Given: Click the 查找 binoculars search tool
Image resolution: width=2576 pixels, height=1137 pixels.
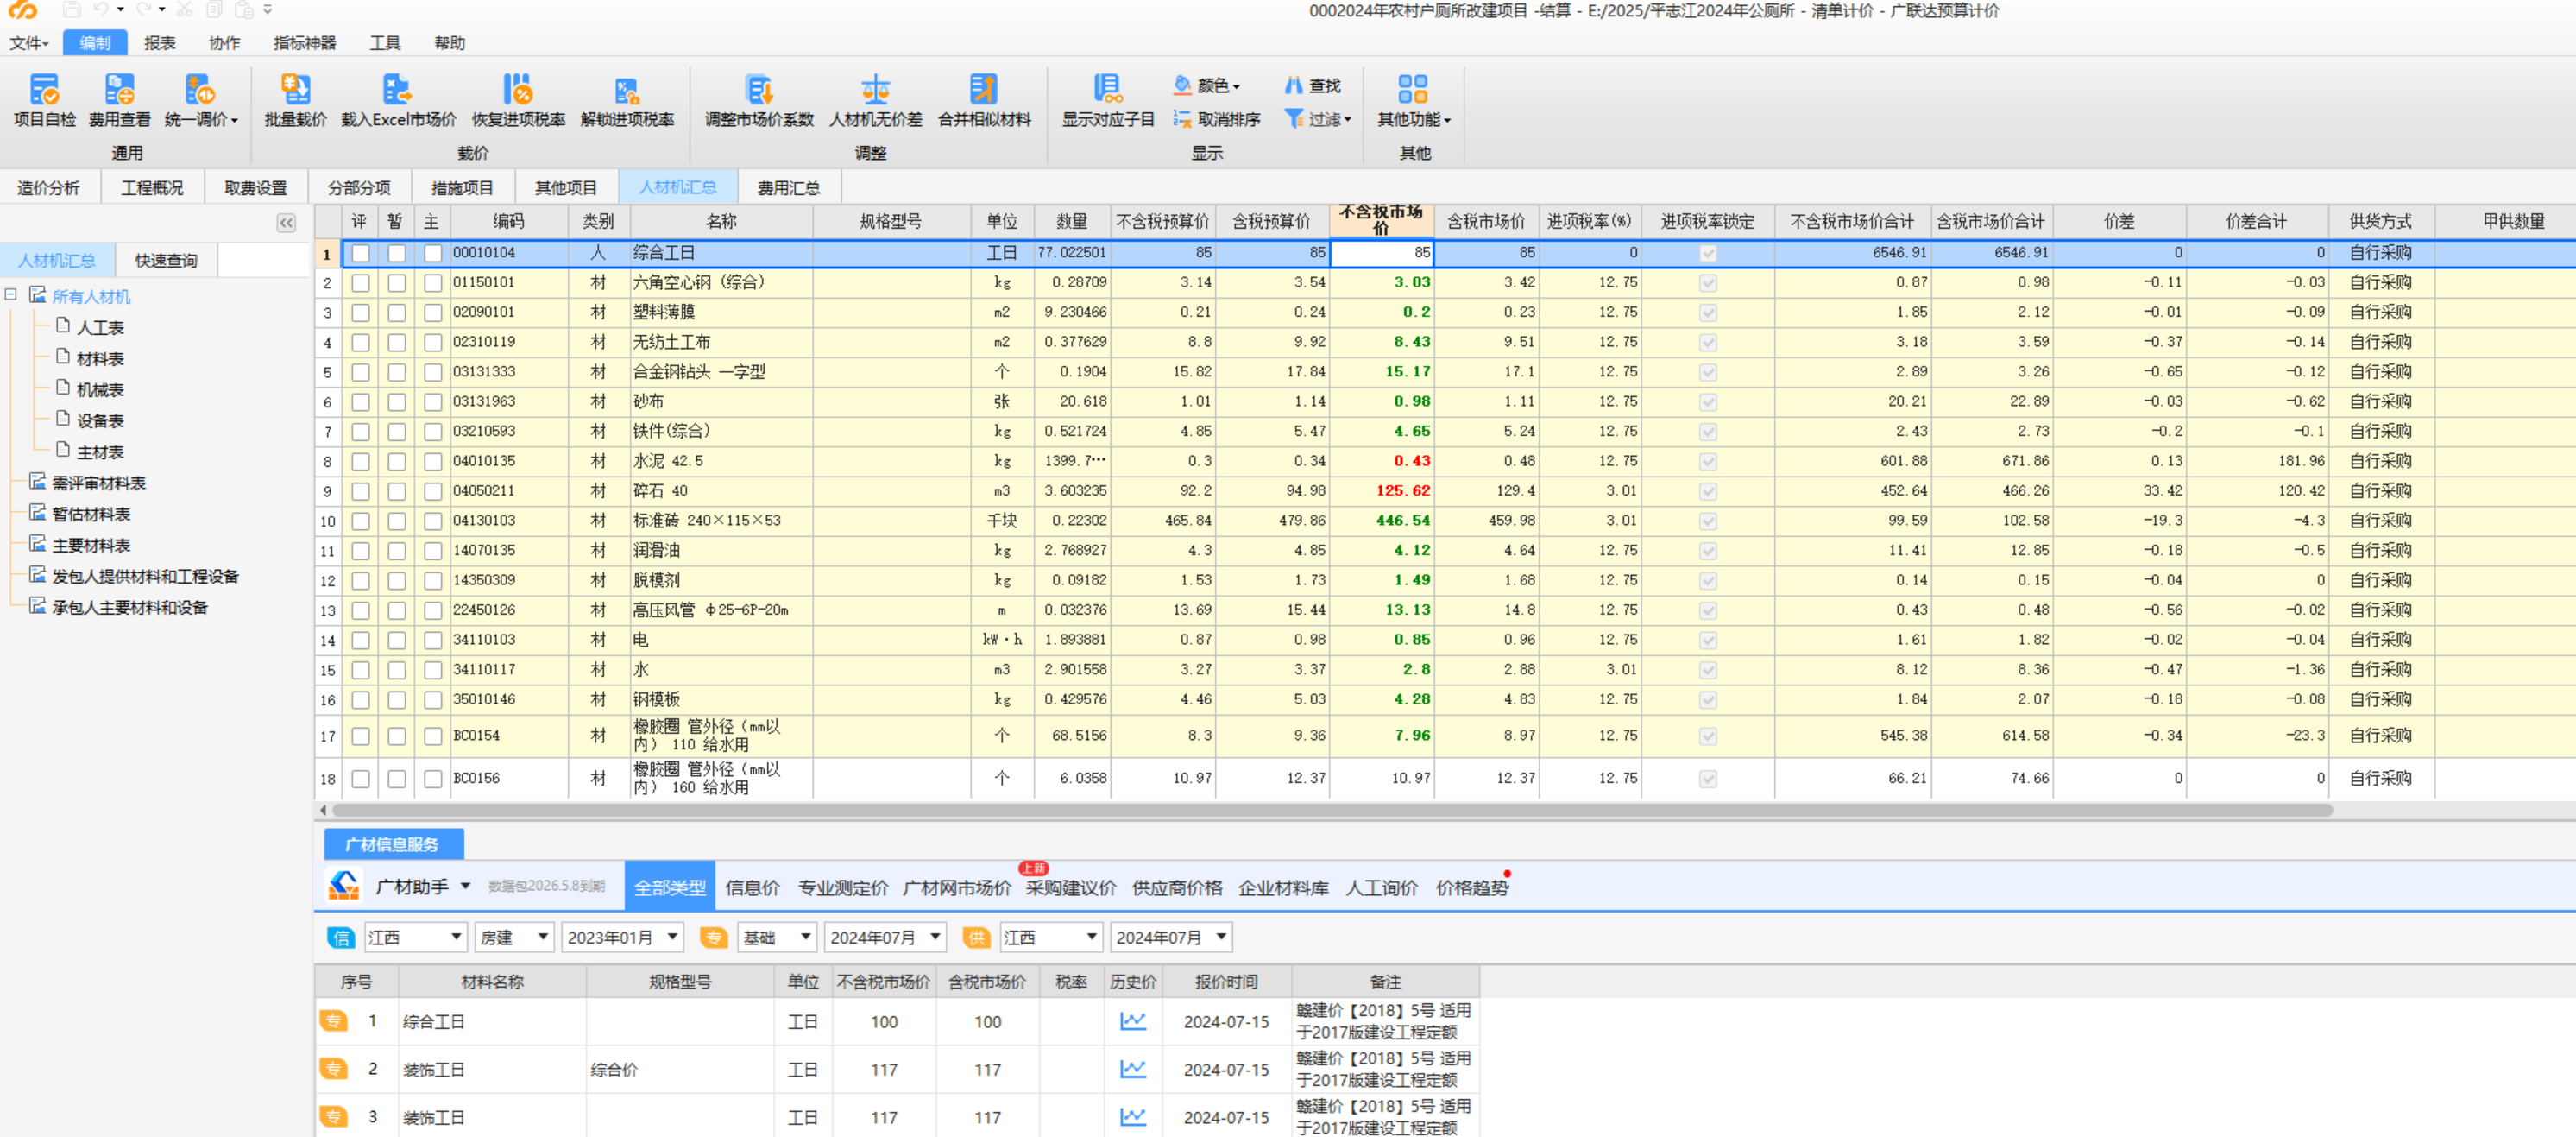Looking at the screenshot, I should pos(1312,86).
